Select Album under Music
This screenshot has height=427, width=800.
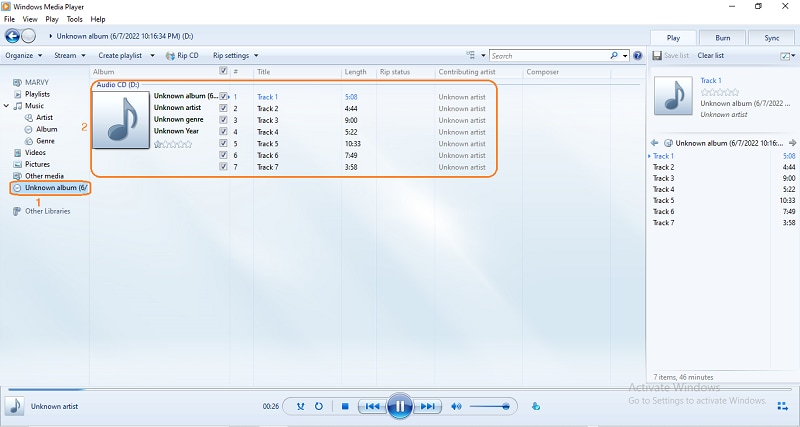[46, 129]
